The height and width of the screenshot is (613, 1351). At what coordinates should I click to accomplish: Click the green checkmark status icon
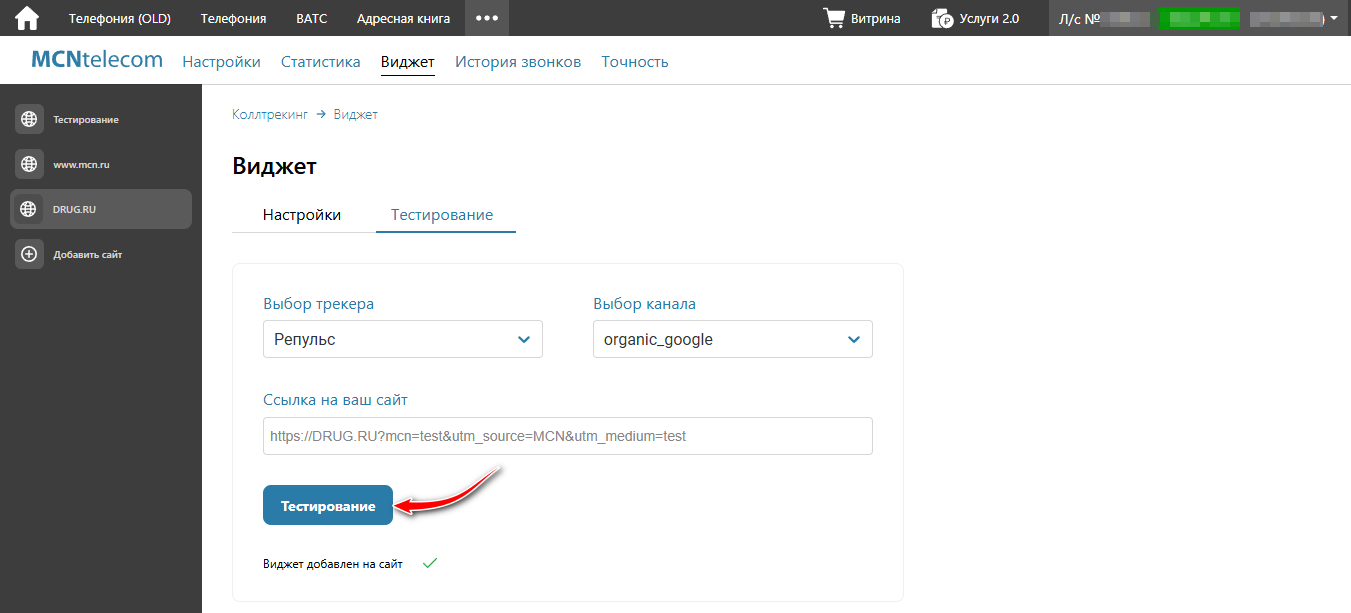430,564
